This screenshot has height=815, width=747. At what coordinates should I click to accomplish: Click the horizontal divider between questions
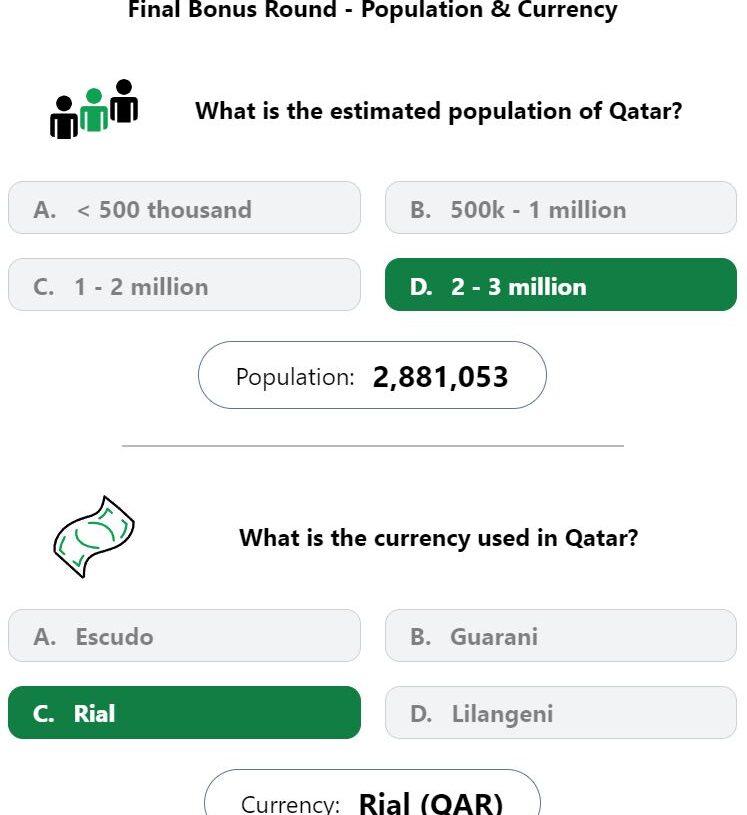373,445
